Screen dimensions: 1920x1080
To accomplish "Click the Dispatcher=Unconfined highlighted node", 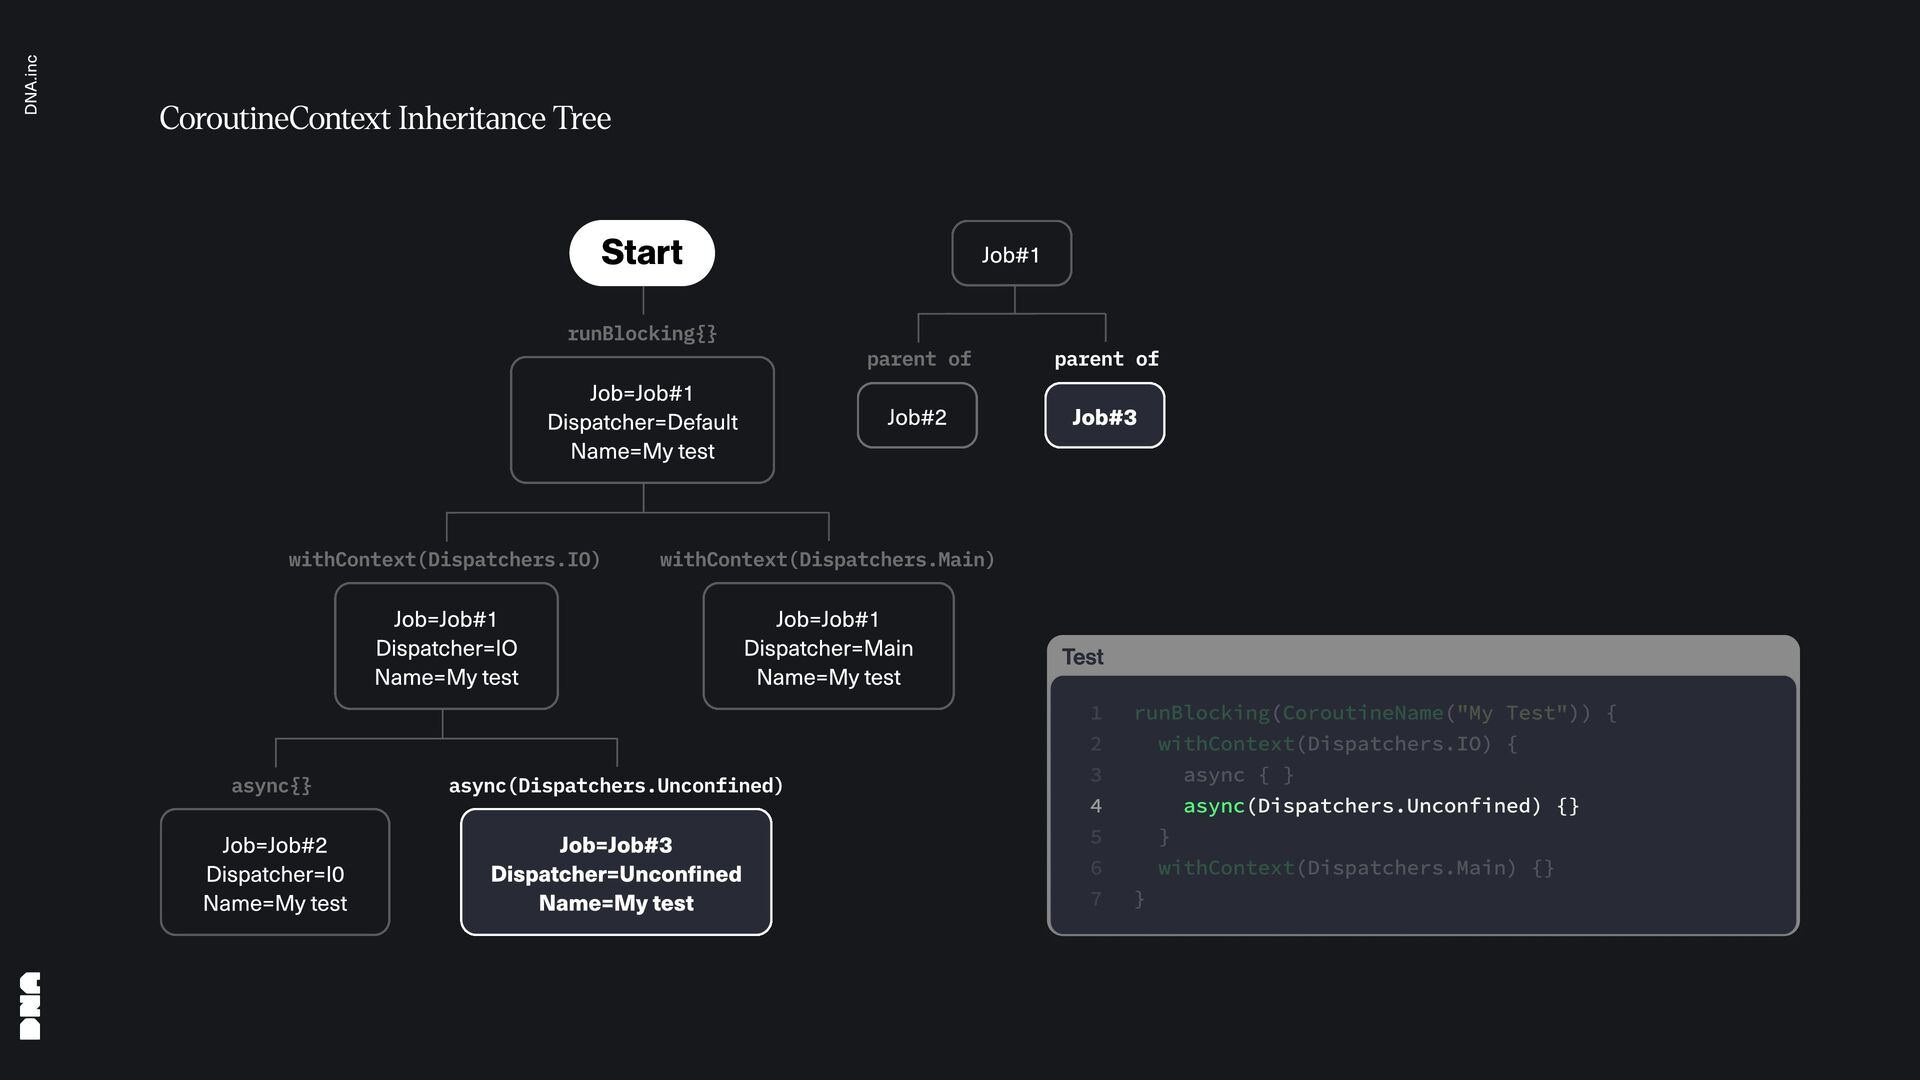I will tap(616, 873).
